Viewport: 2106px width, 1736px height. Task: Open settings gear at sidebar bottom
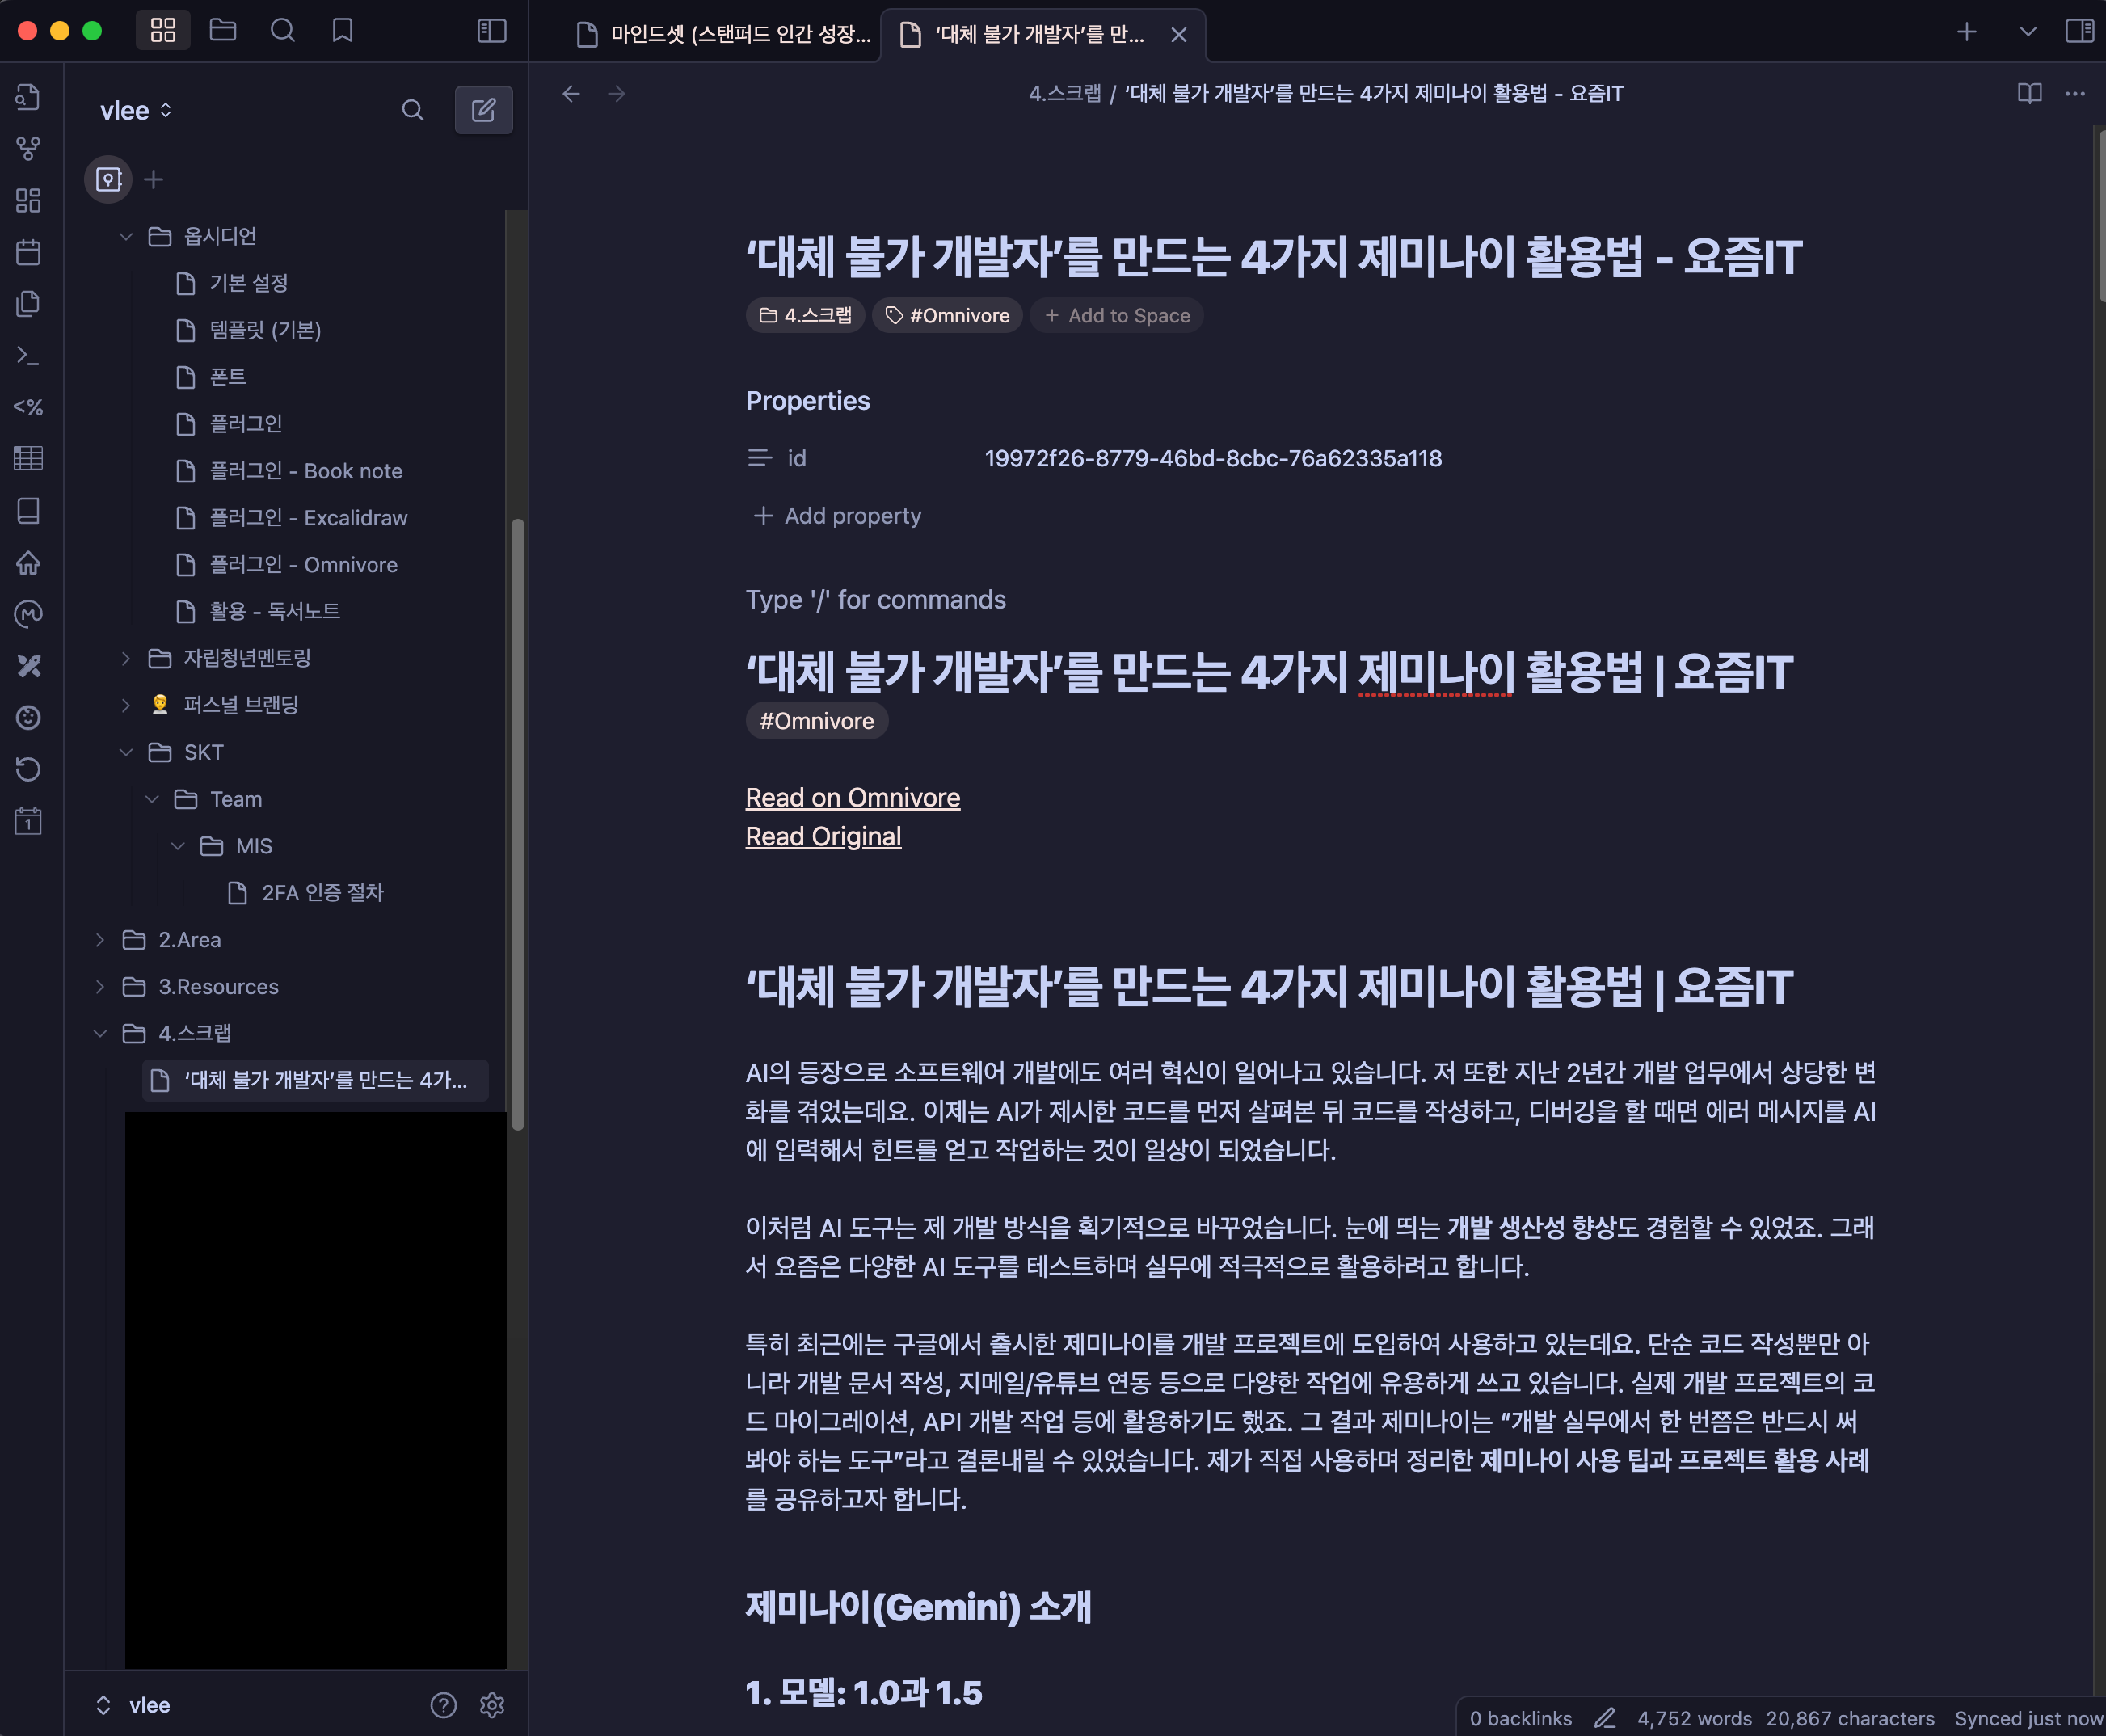pyautogui.click(x=491, y=1705)
